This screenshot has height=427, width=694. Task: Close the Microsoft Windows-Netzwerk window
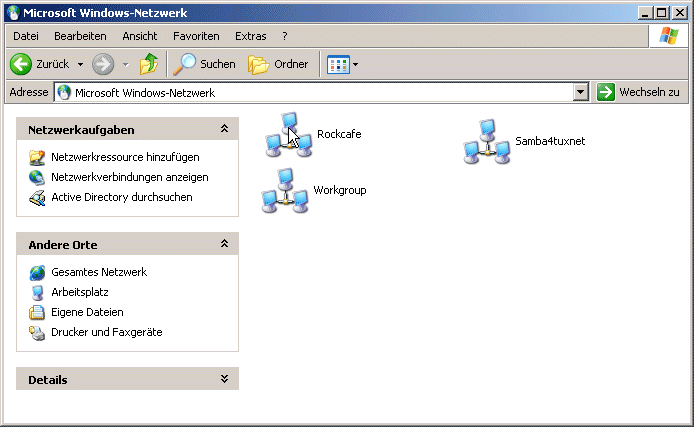point(679,13)
